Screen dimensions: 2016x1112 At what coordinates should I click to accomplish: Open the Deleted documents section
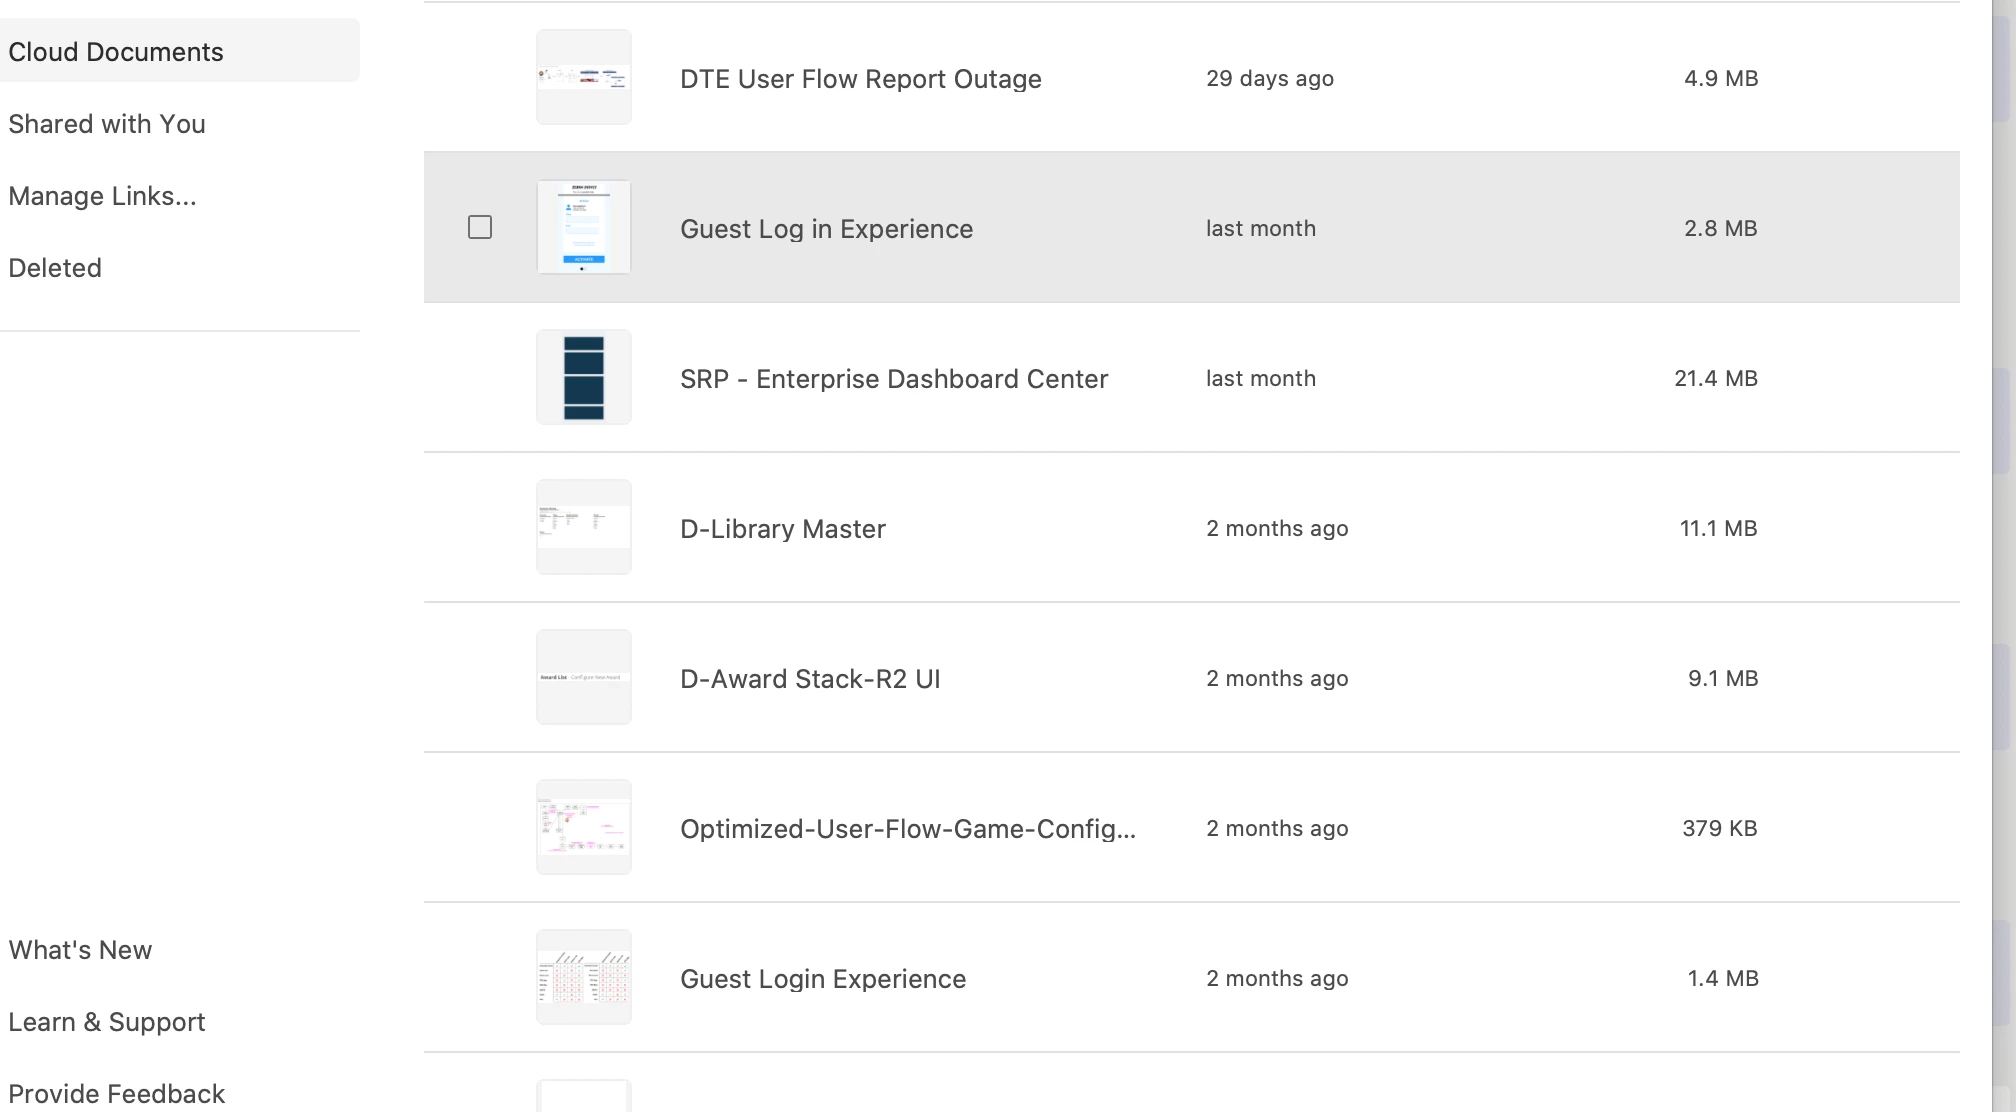pyautogui.click(x=55, y=268)
